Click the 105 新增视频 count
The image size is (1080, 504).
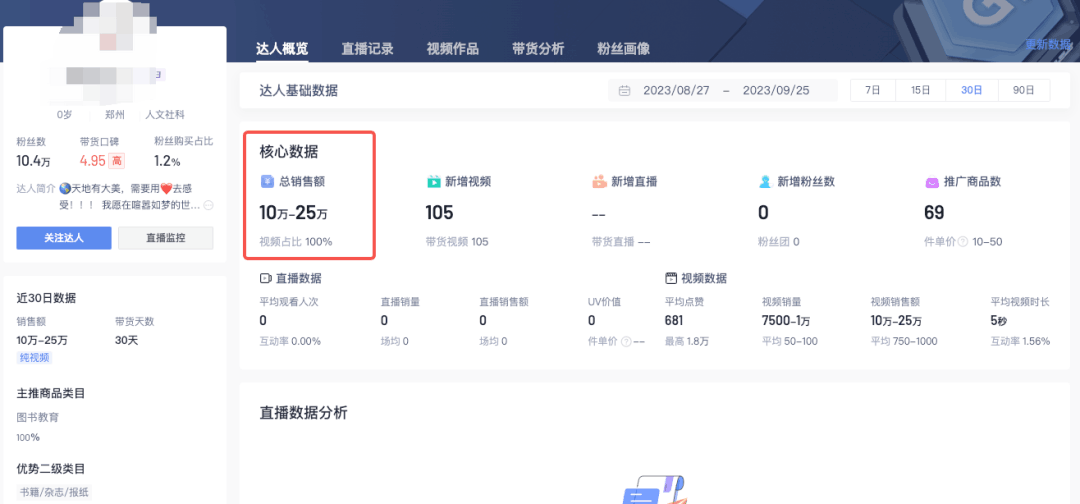[439, 213]
